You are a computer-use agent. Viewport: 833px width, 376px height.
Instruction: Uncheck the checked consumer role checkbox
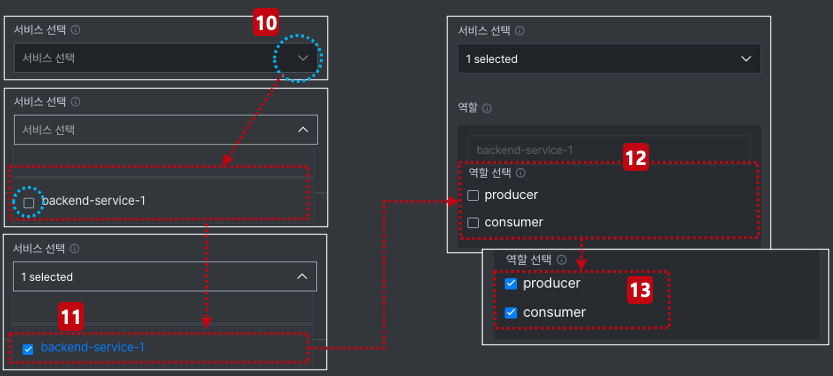511,313
